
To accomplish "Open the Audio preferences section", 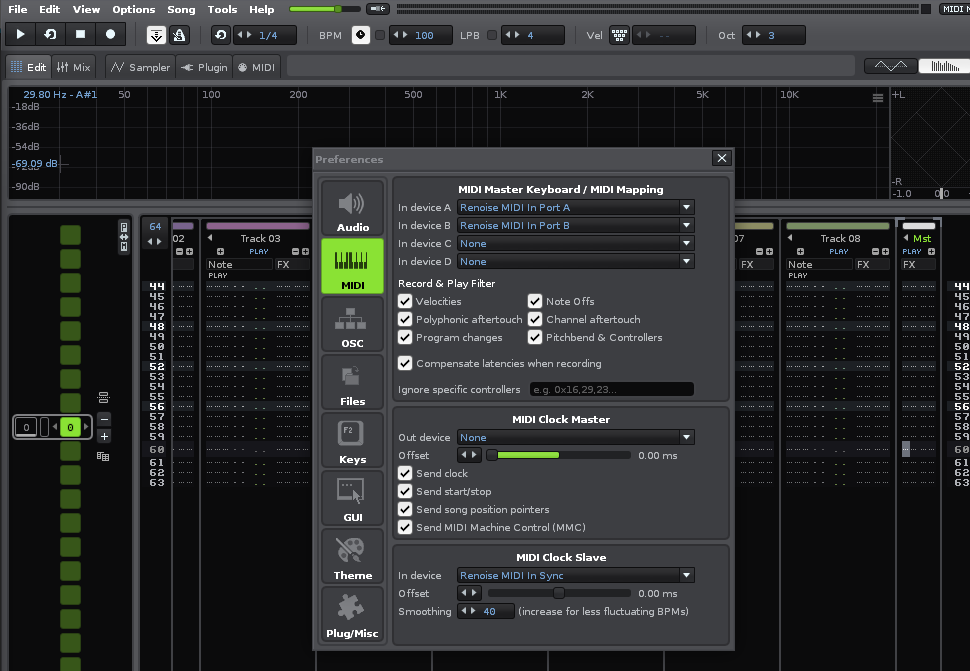I will pos(352,209).
